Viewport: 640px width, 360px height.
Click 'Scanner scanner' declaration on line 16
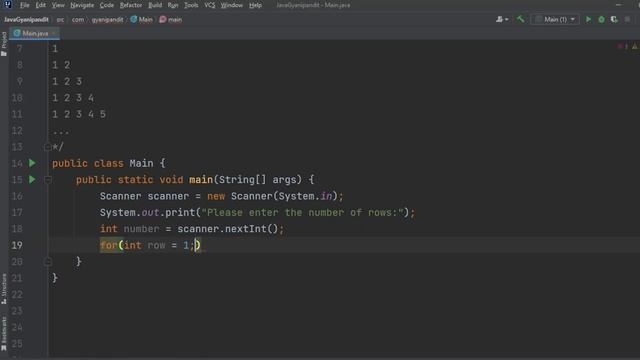point(144,196)
